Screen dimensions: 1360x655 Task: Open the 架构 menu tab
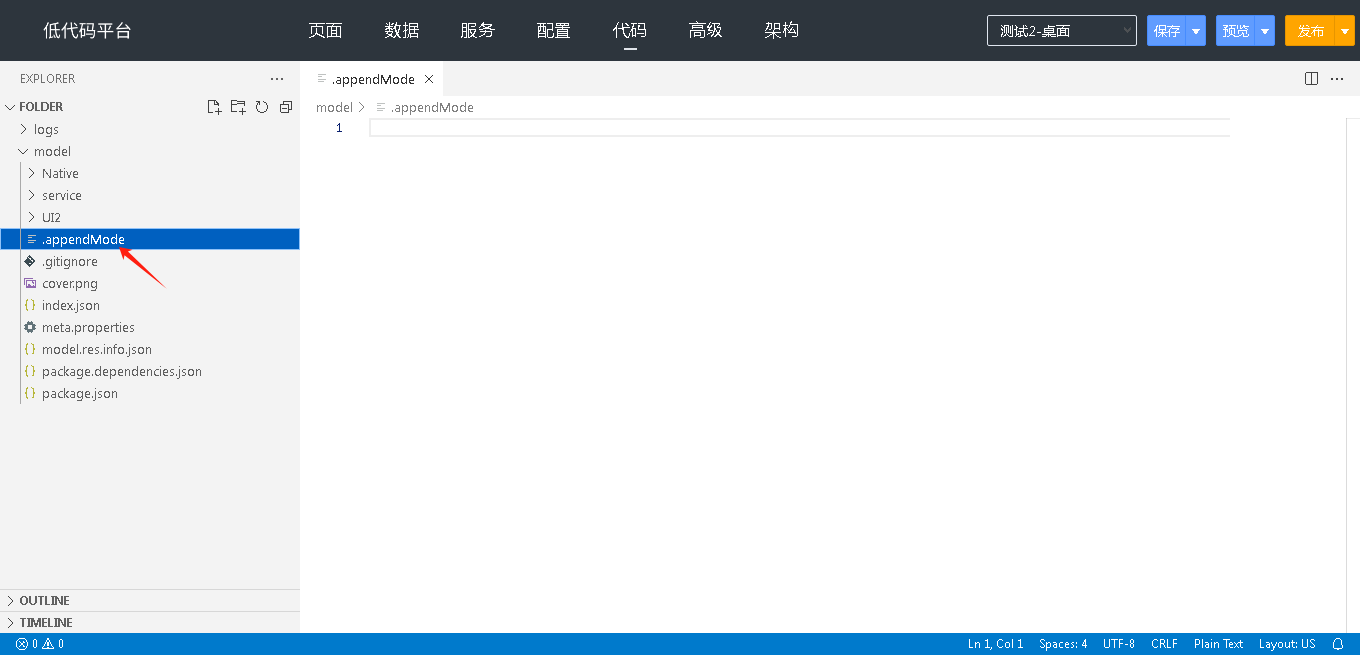pyautogui.click(x=781, y=30)
